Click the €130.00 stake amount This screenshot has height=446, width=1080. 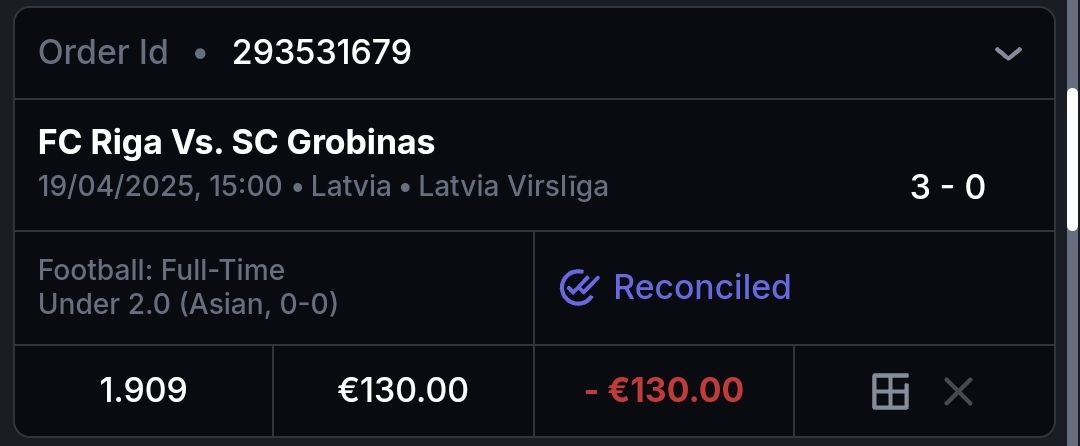pos(402,390)
